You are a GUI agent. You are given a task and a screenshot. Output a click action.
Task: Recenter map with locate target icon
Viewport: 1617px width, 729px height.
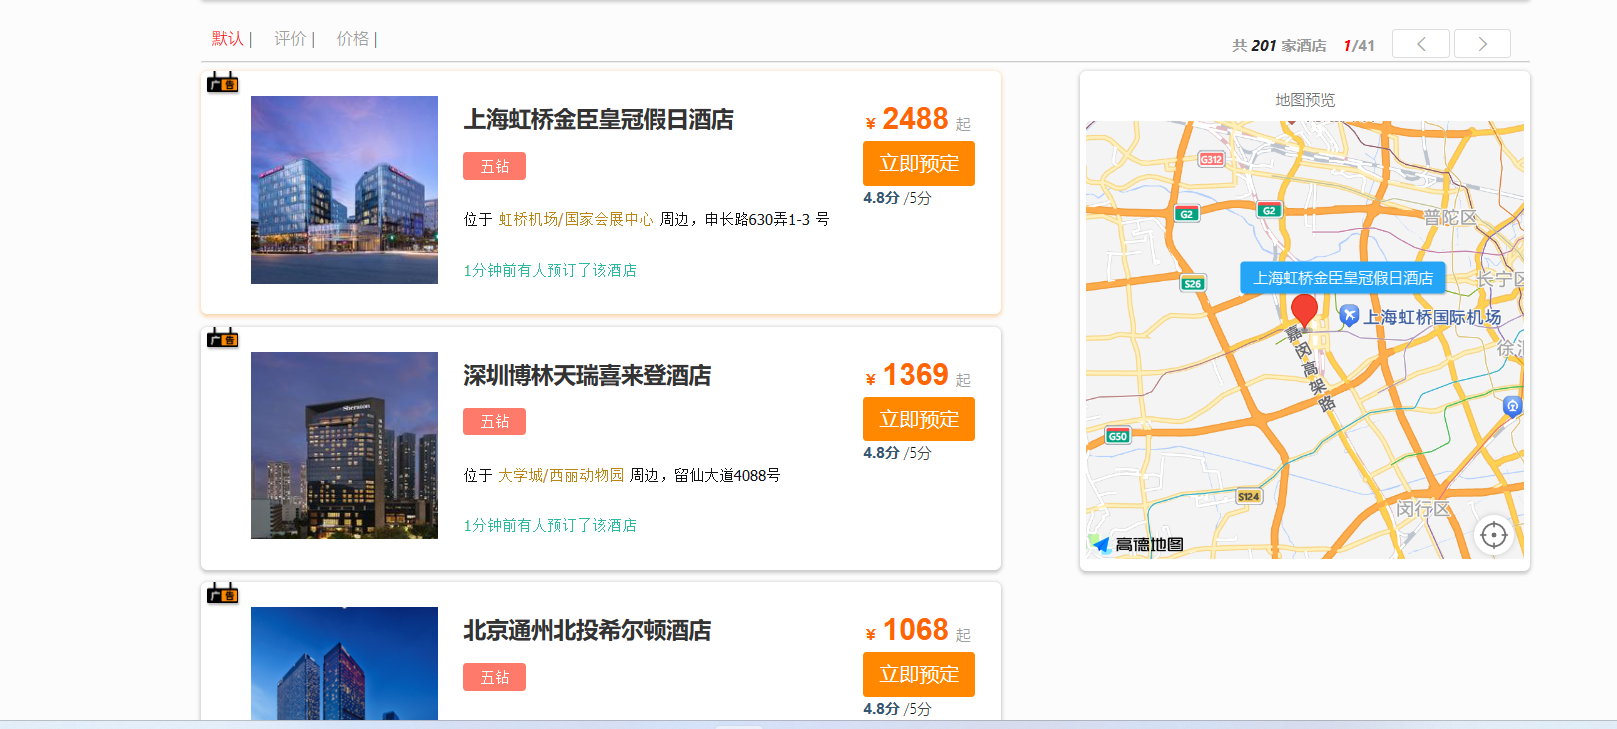tap(1493, 535)
